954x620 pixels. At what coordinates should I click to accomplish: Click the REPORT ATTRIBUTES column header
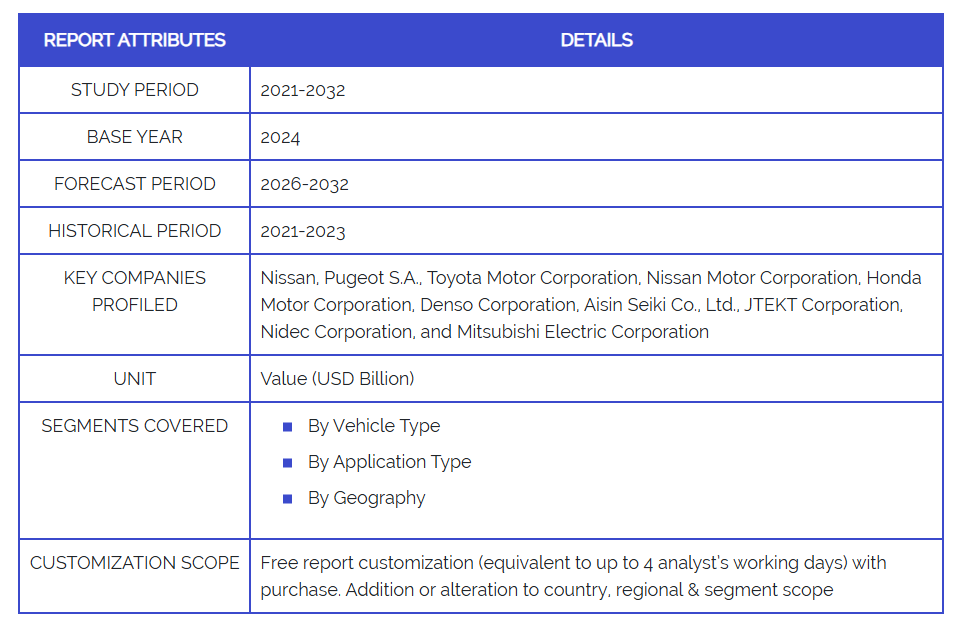click(x=135, y=40)
